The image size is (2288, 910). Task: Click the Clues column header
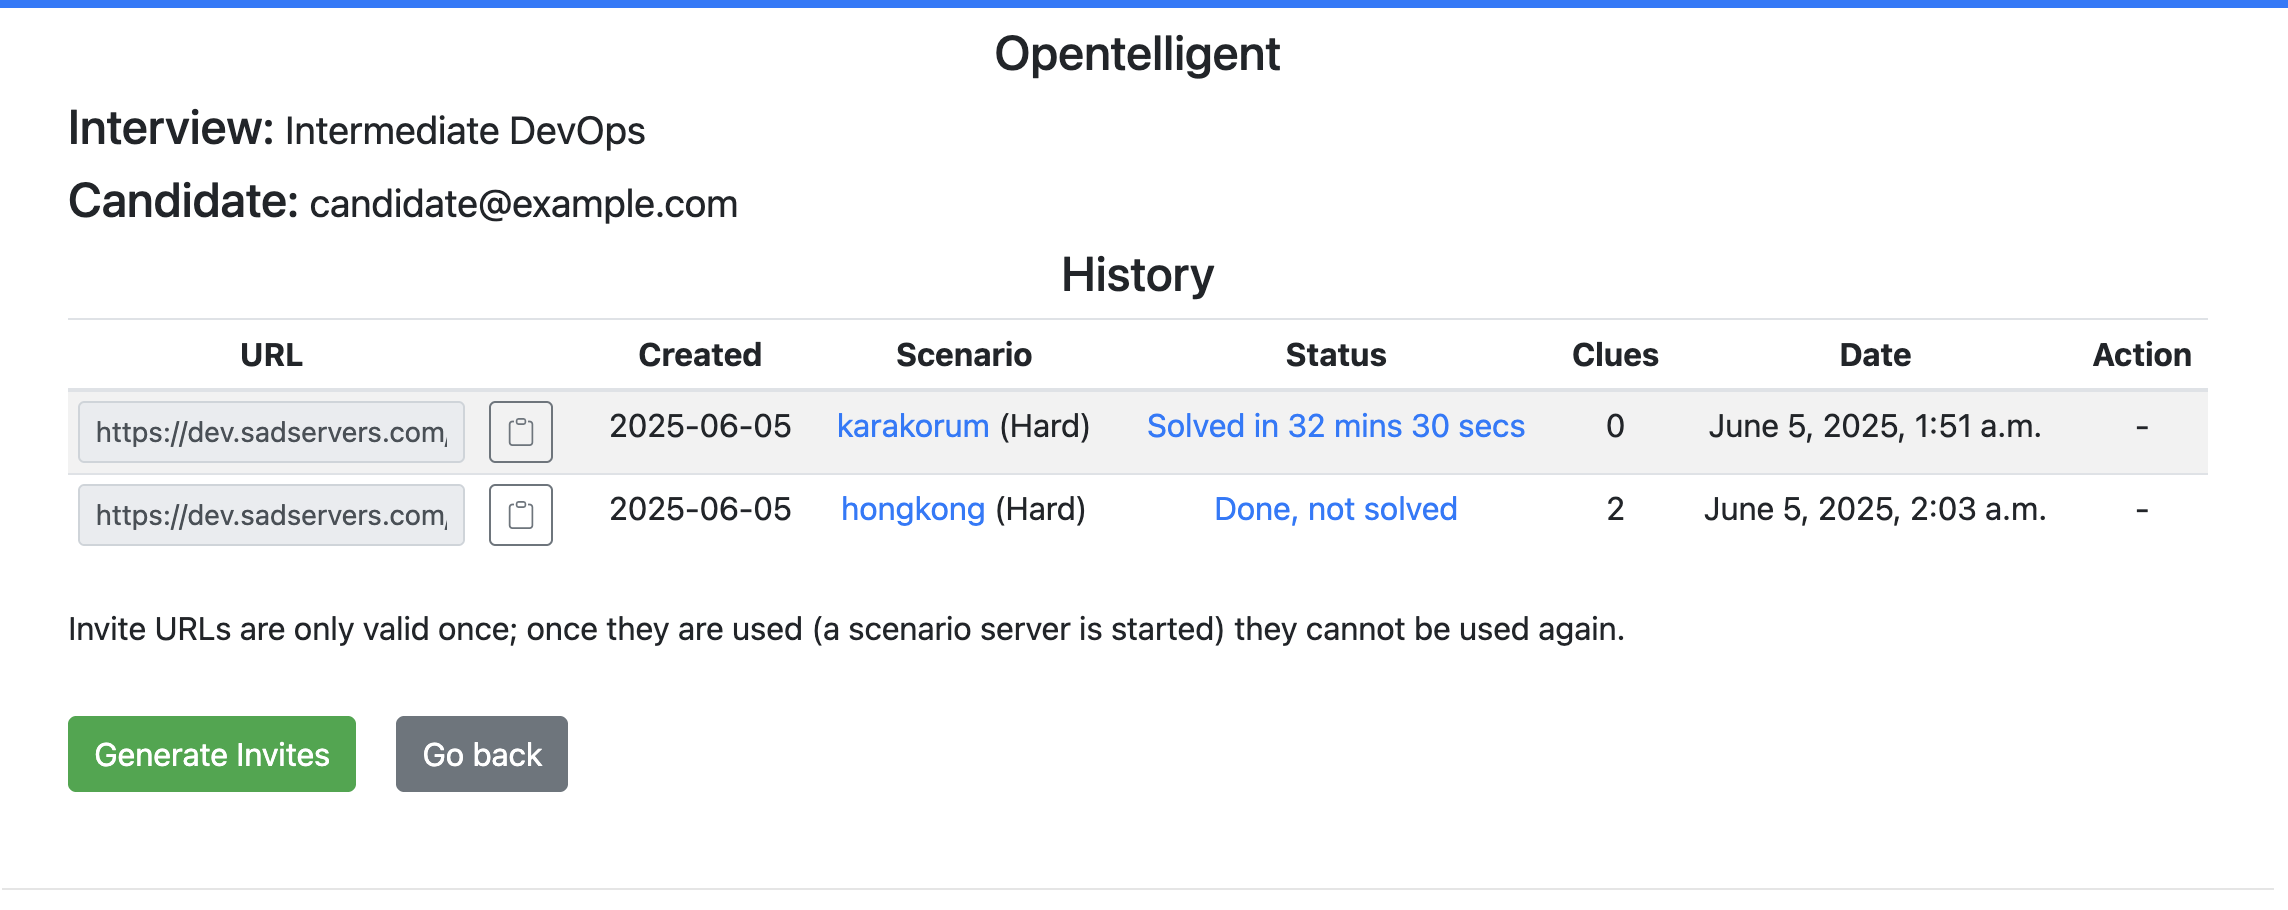coord(1615,355)
